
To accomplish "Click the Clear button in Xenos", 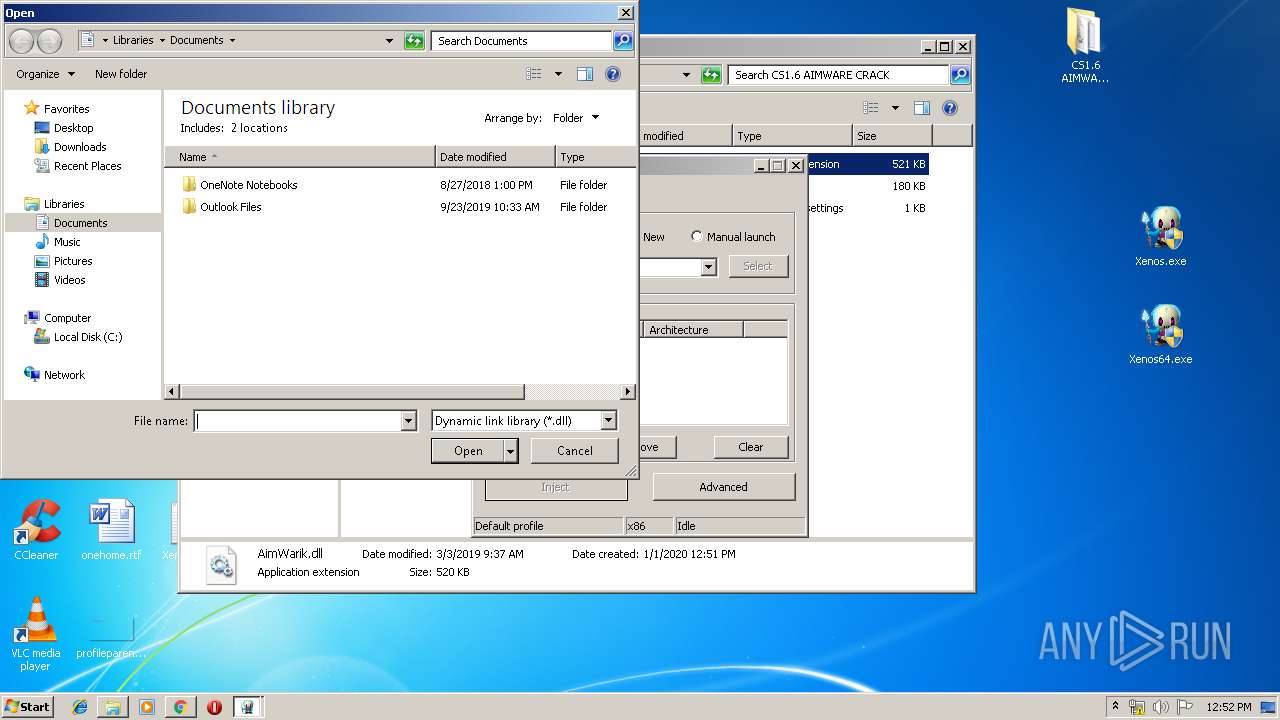I will tap(751, 447).
